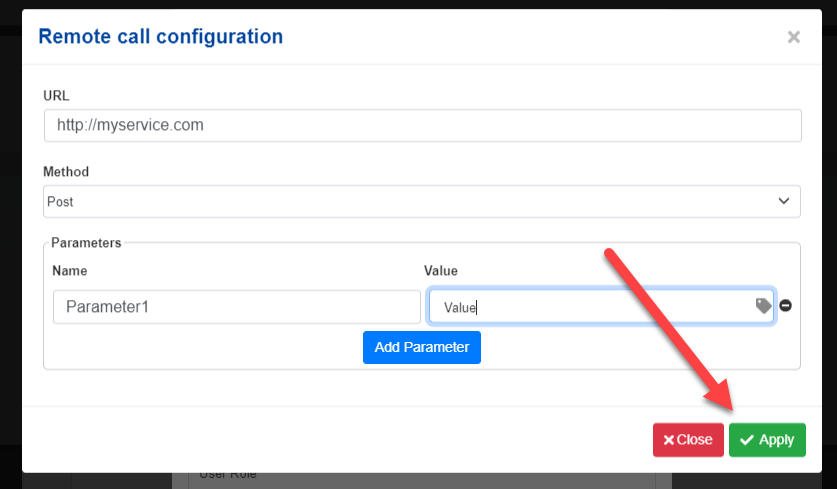
Task: Click the Name column header
Action: point(69,271)
